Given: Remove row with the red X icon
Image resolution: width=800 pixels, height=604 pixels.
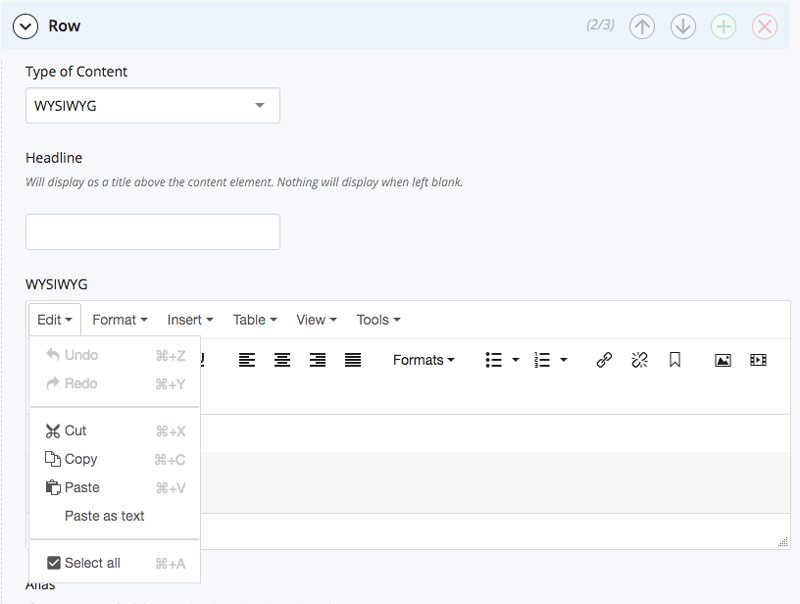Looking at the screenshot, I should (764, 26).
